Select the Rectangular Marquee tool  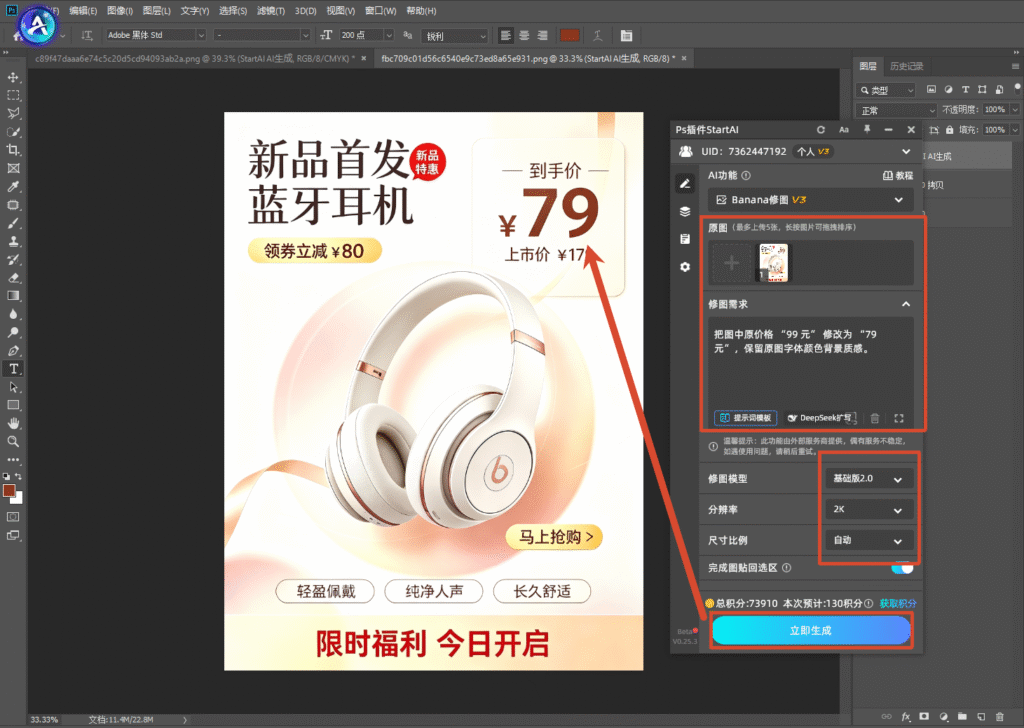pyautogui.click(x=13, y=95)
